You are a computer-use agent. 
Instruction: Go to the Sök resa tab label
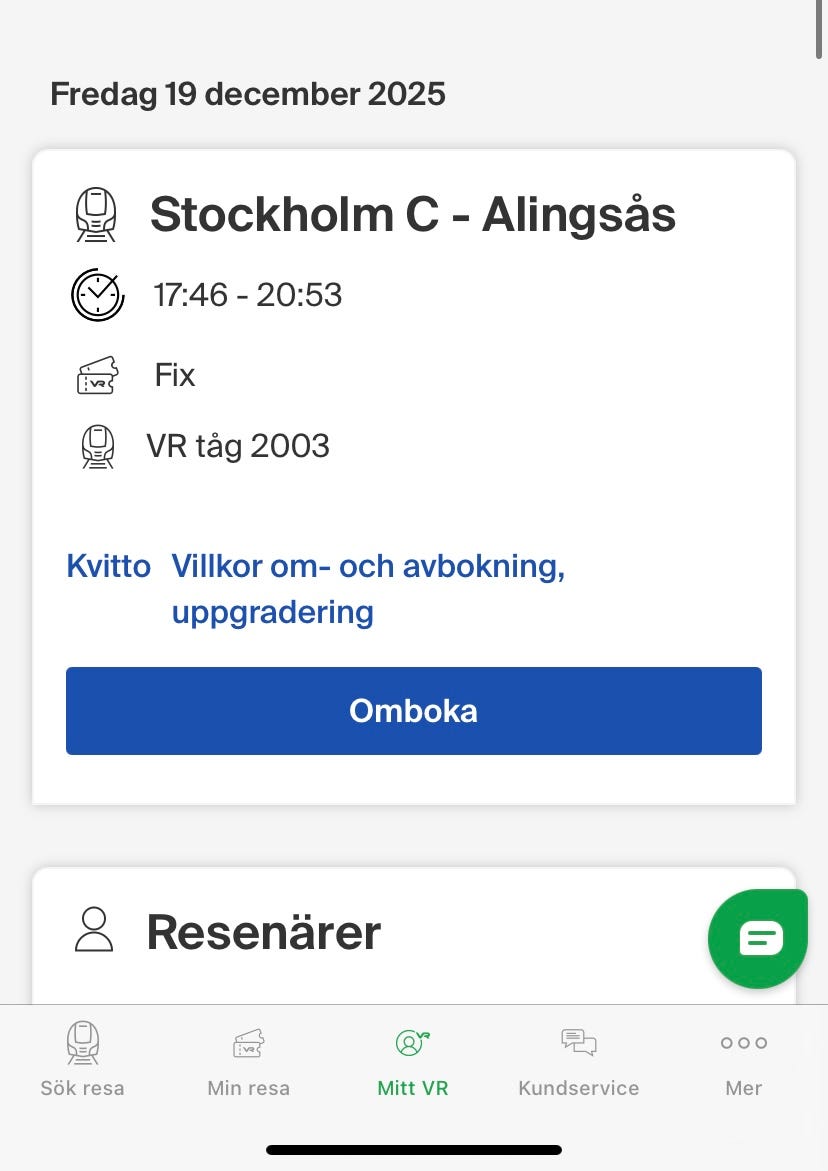(x=82, y=1088)
